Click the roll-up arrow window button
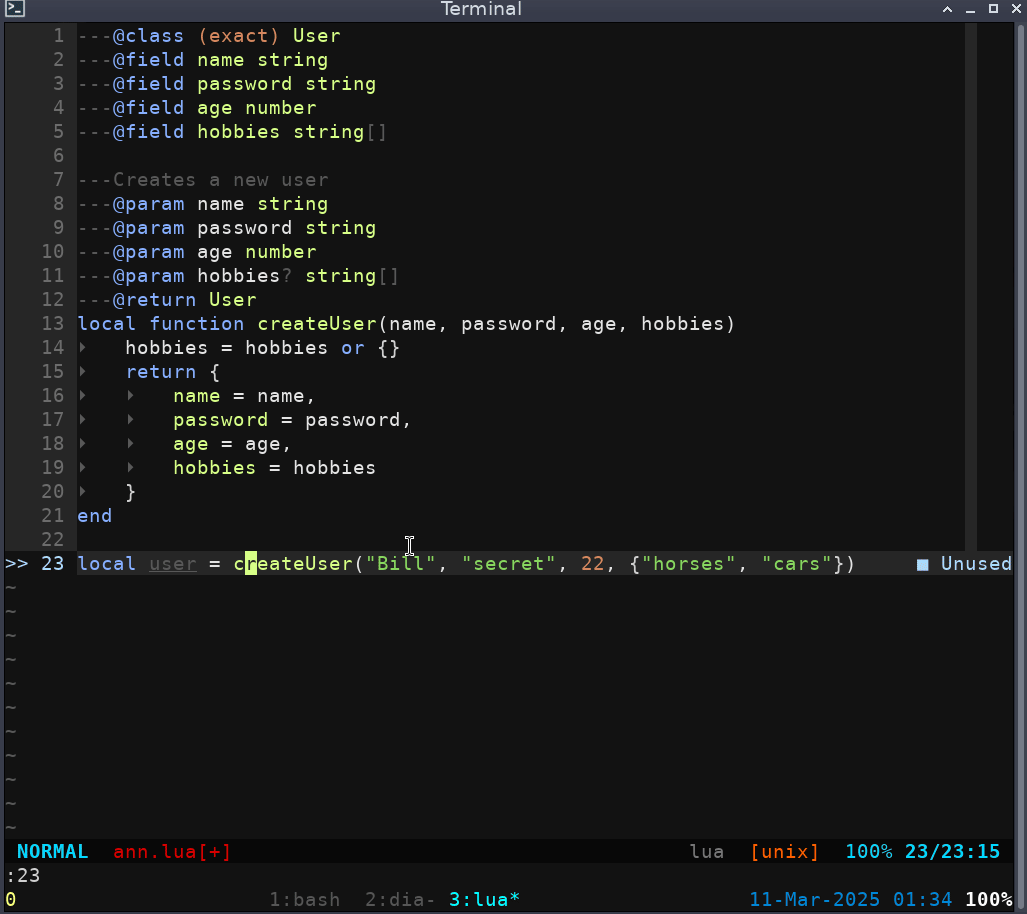This screenshot has height=914, width=1027. click(947, 9)
